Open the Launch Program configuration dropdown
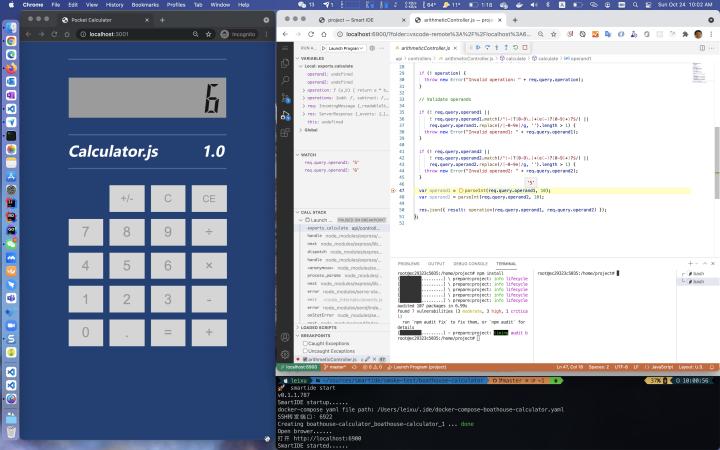 click(345, 47)
